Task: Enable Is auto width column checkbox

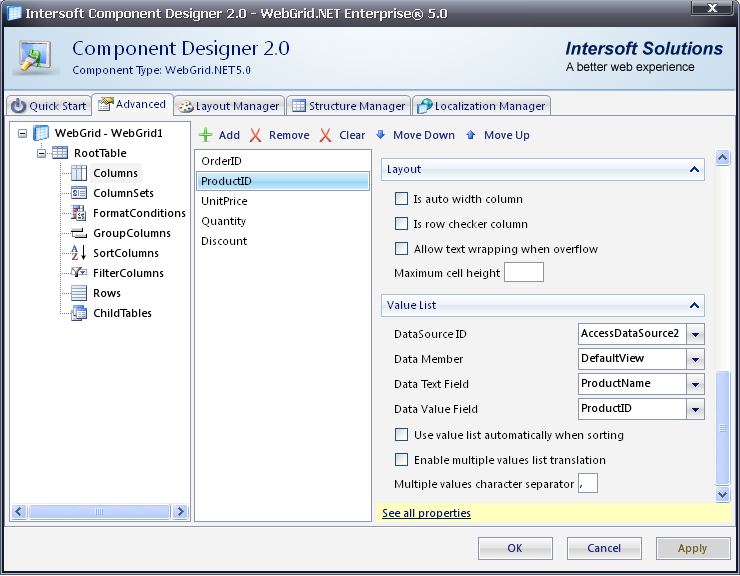Action: pos(401,199)
